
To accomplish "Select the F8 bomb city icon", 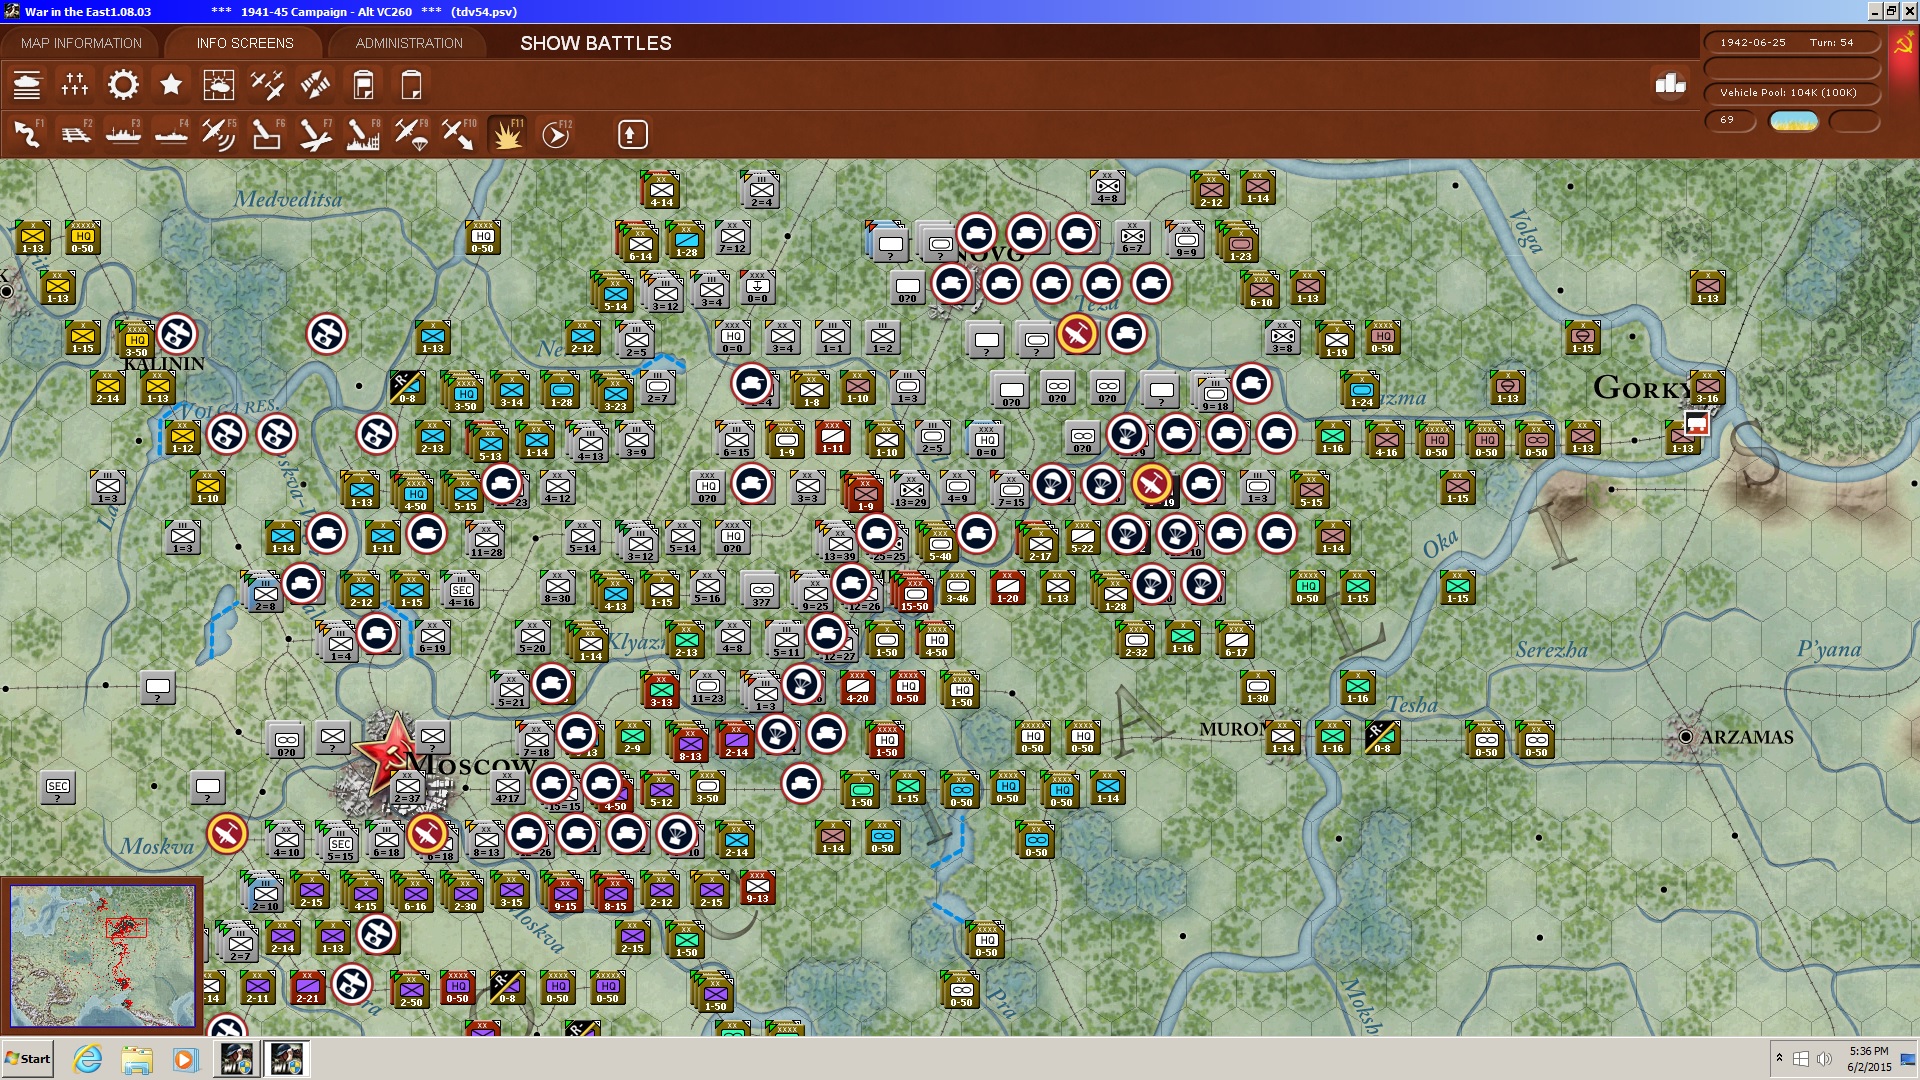I will pyautogui.click(x=363, y=134).
